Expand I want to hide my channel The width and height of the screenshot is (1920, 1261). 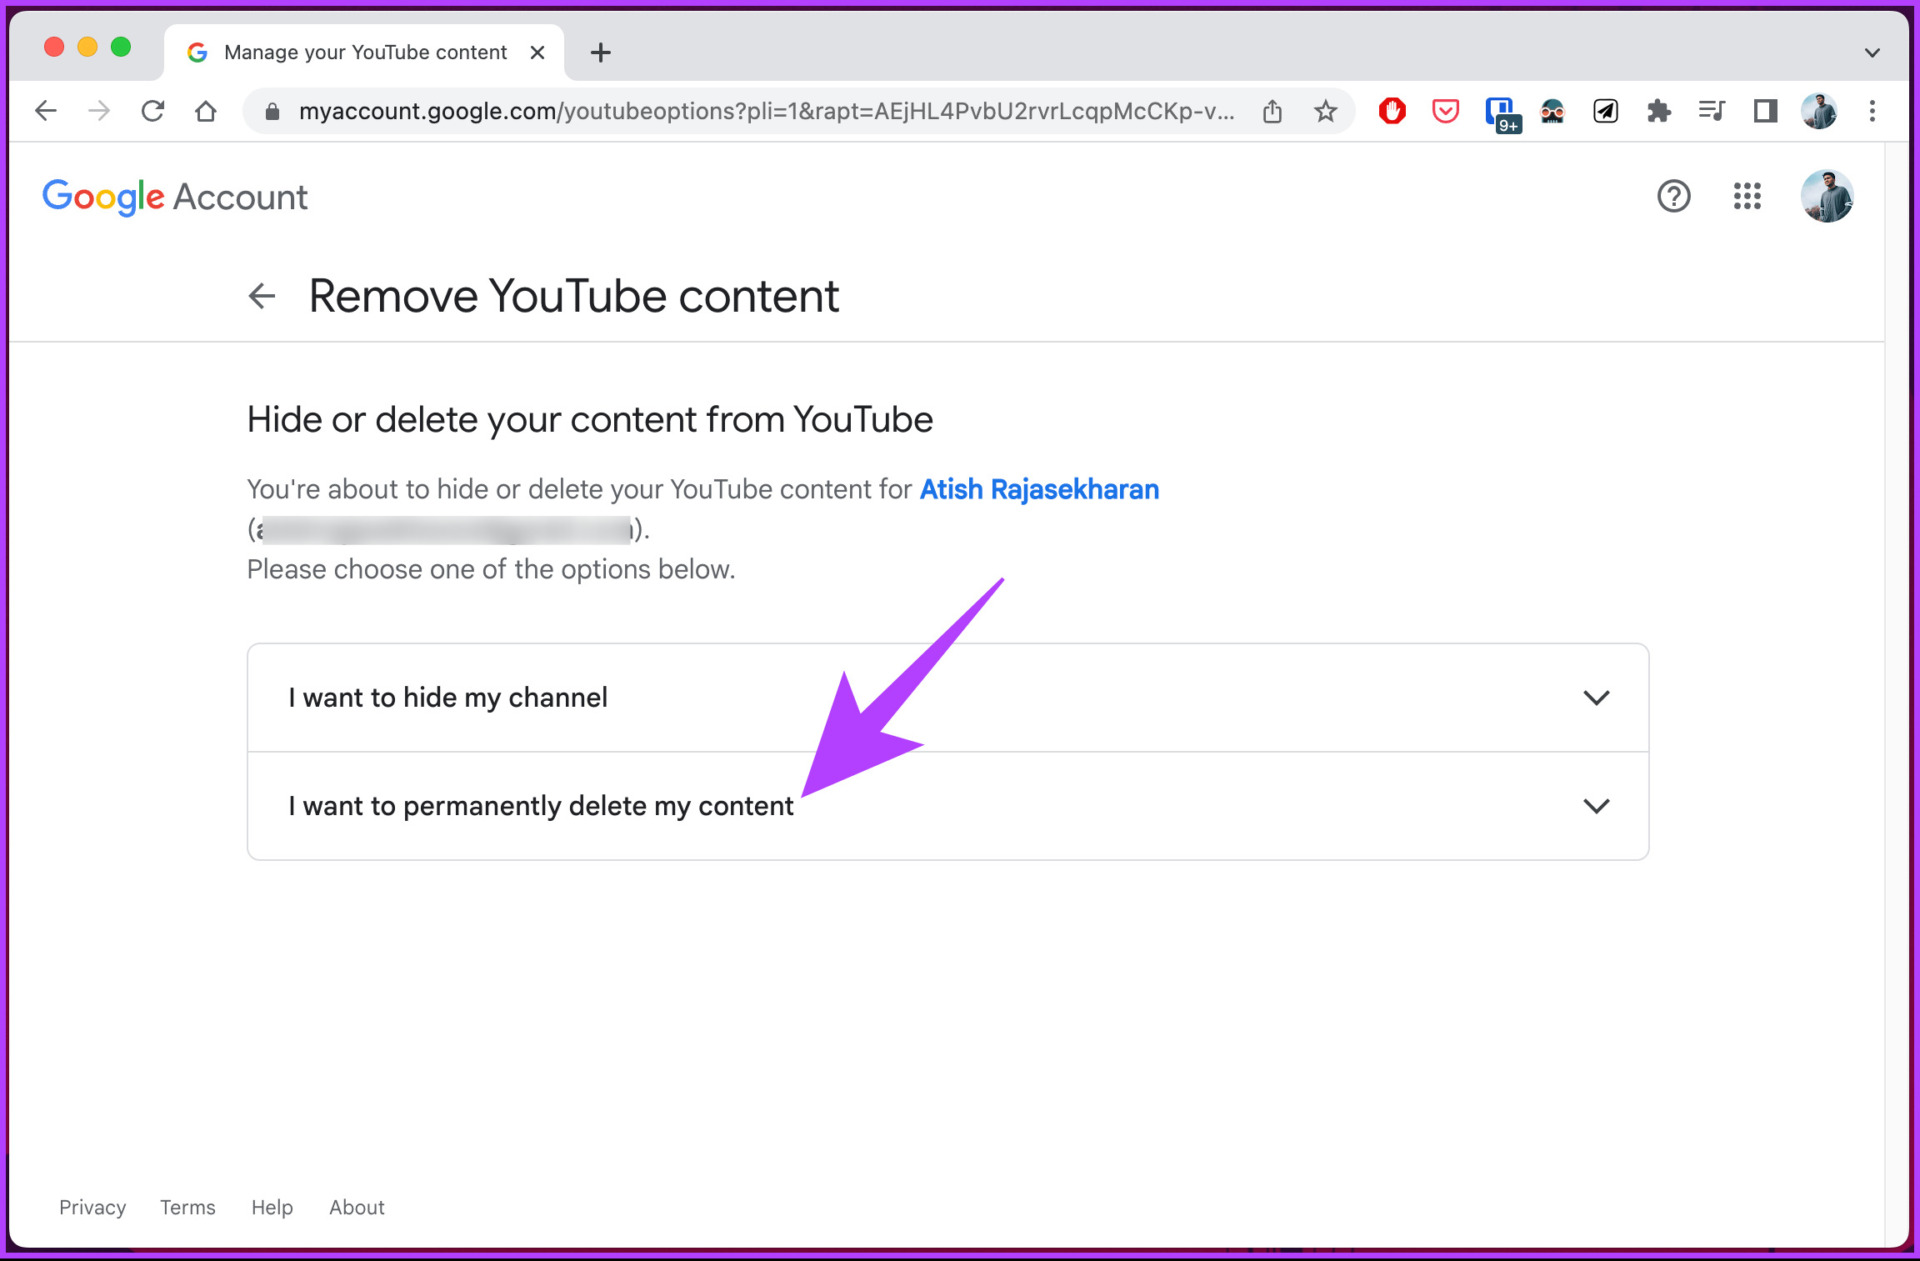click(948, 698)
